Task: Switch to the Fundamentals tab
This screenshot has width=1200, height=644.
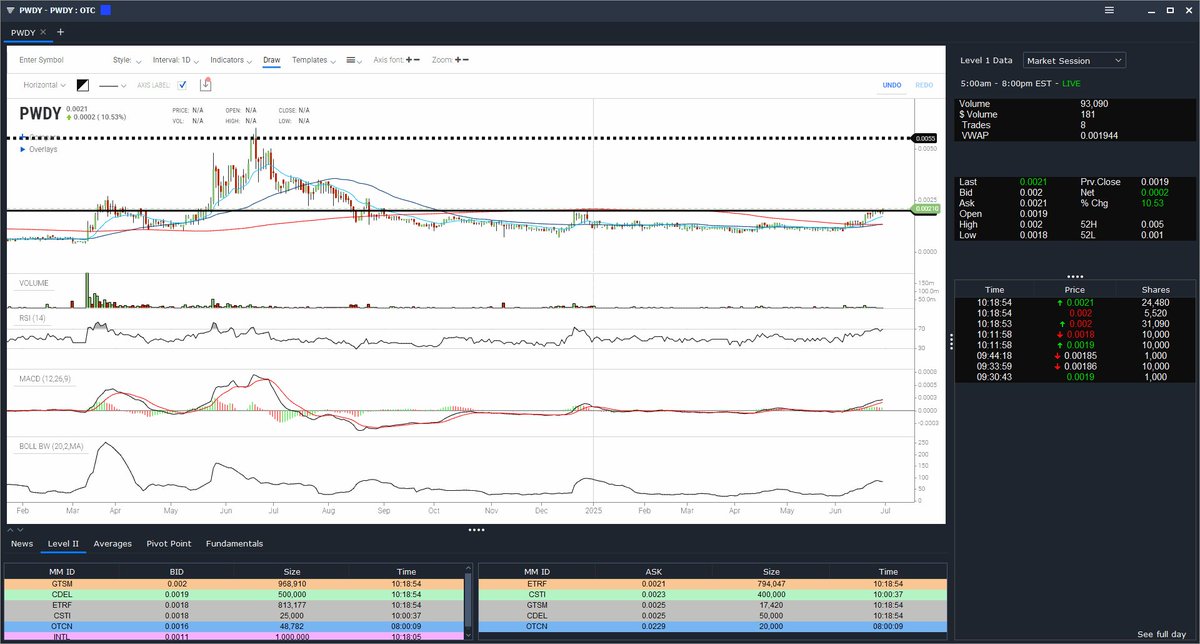Action: tap(234, 543)
